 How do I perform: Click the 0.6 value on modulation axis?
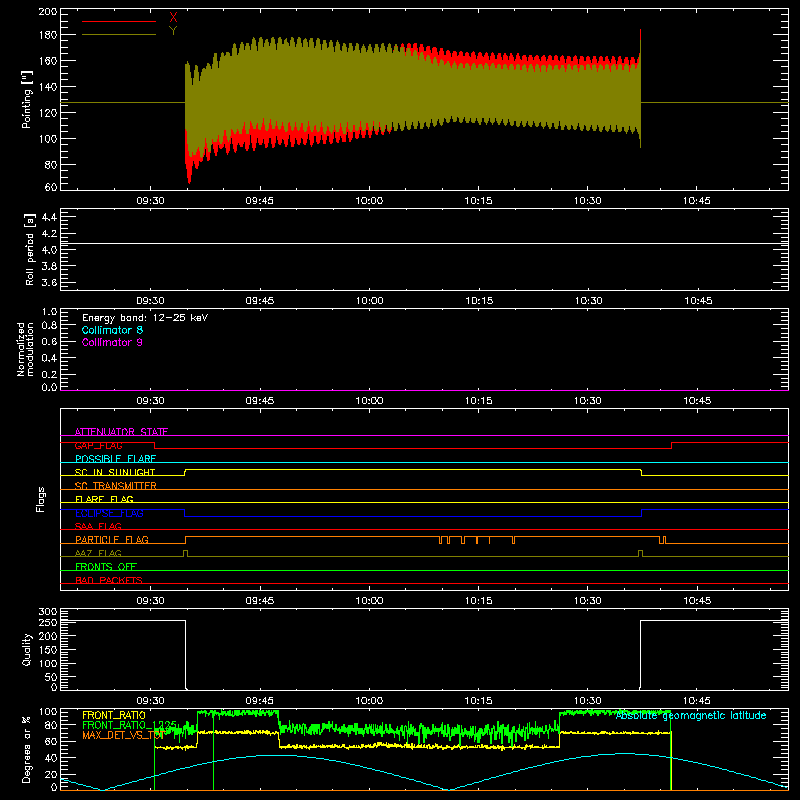(49, 341)
